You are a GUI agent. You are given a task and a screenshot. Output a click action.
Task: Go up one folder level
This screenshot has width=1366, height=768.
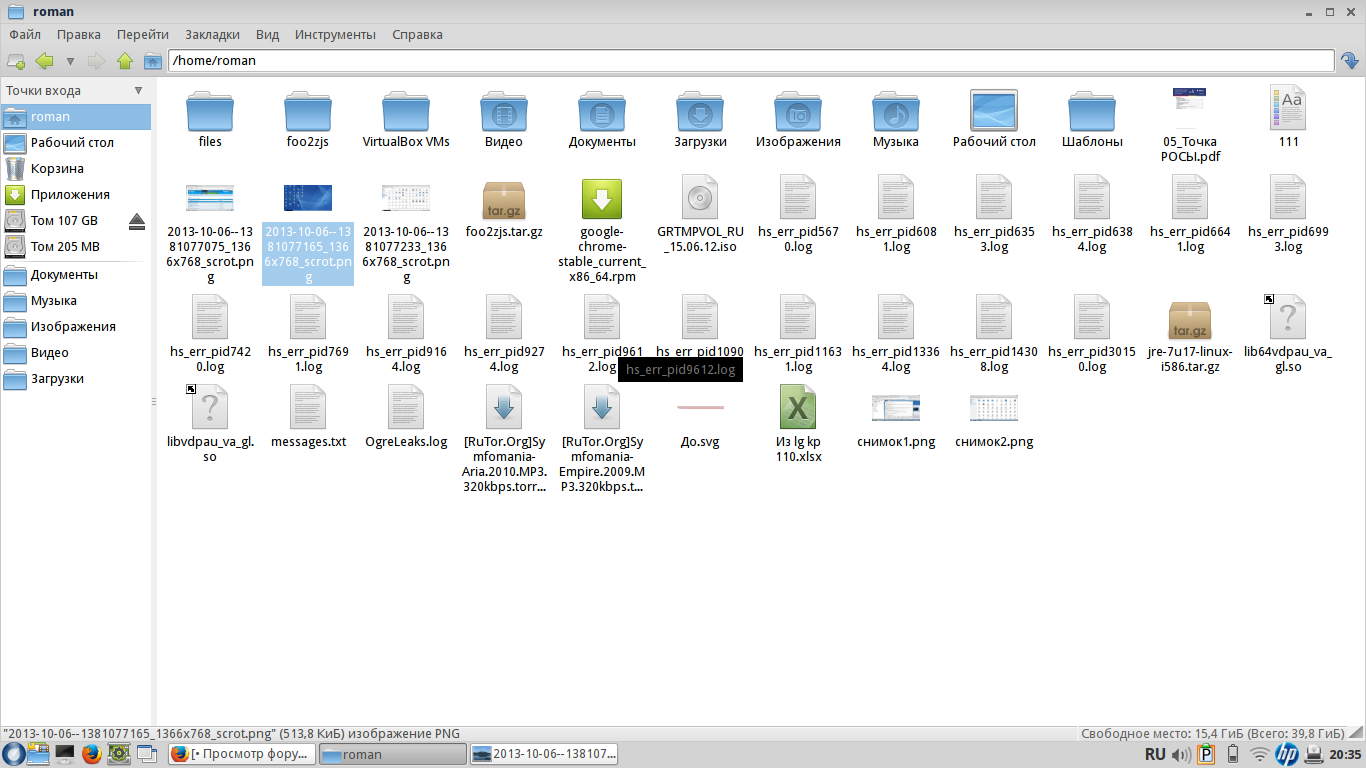point(125,61)
